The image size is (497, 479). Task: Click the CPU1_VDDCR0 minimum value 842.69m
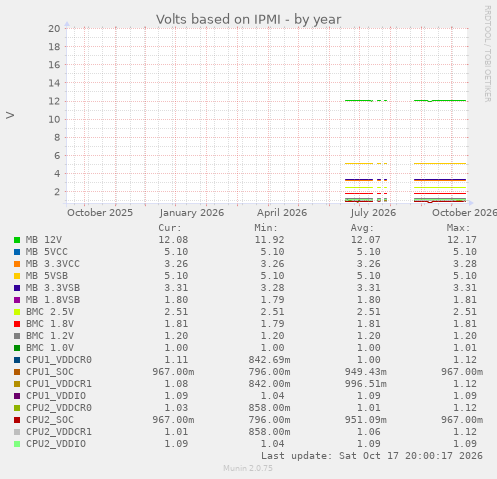point(269,360)
